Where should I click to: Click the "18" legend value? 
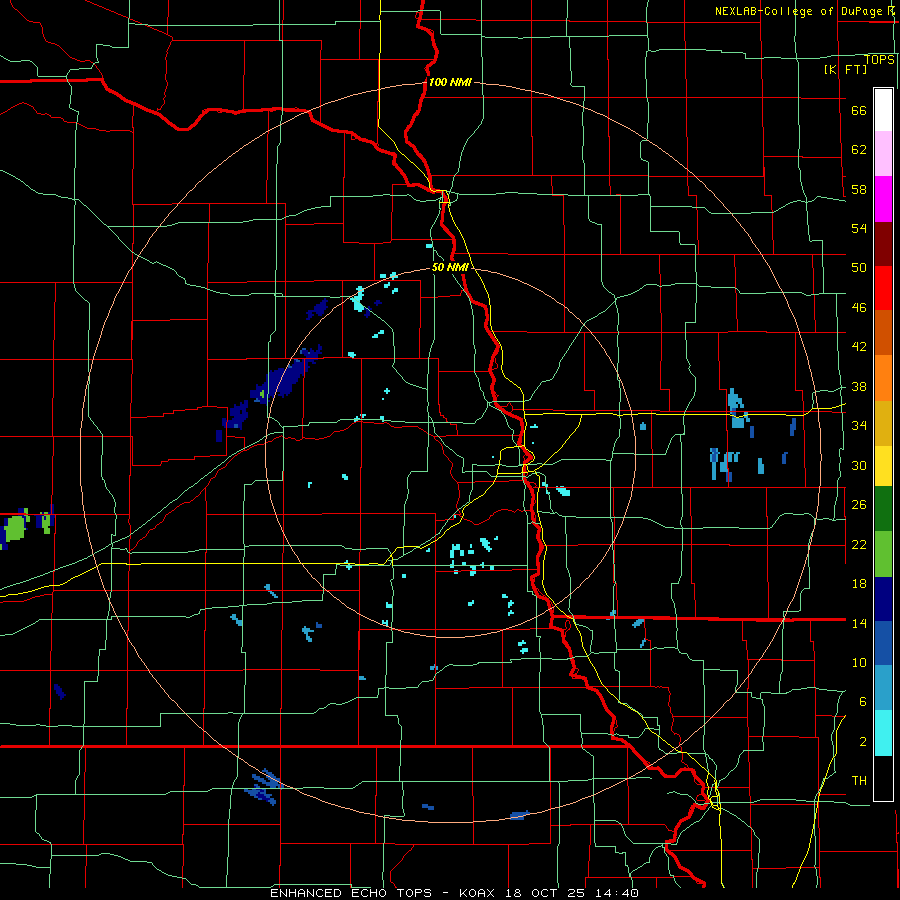pyautogui.click(x=859, y=584)
